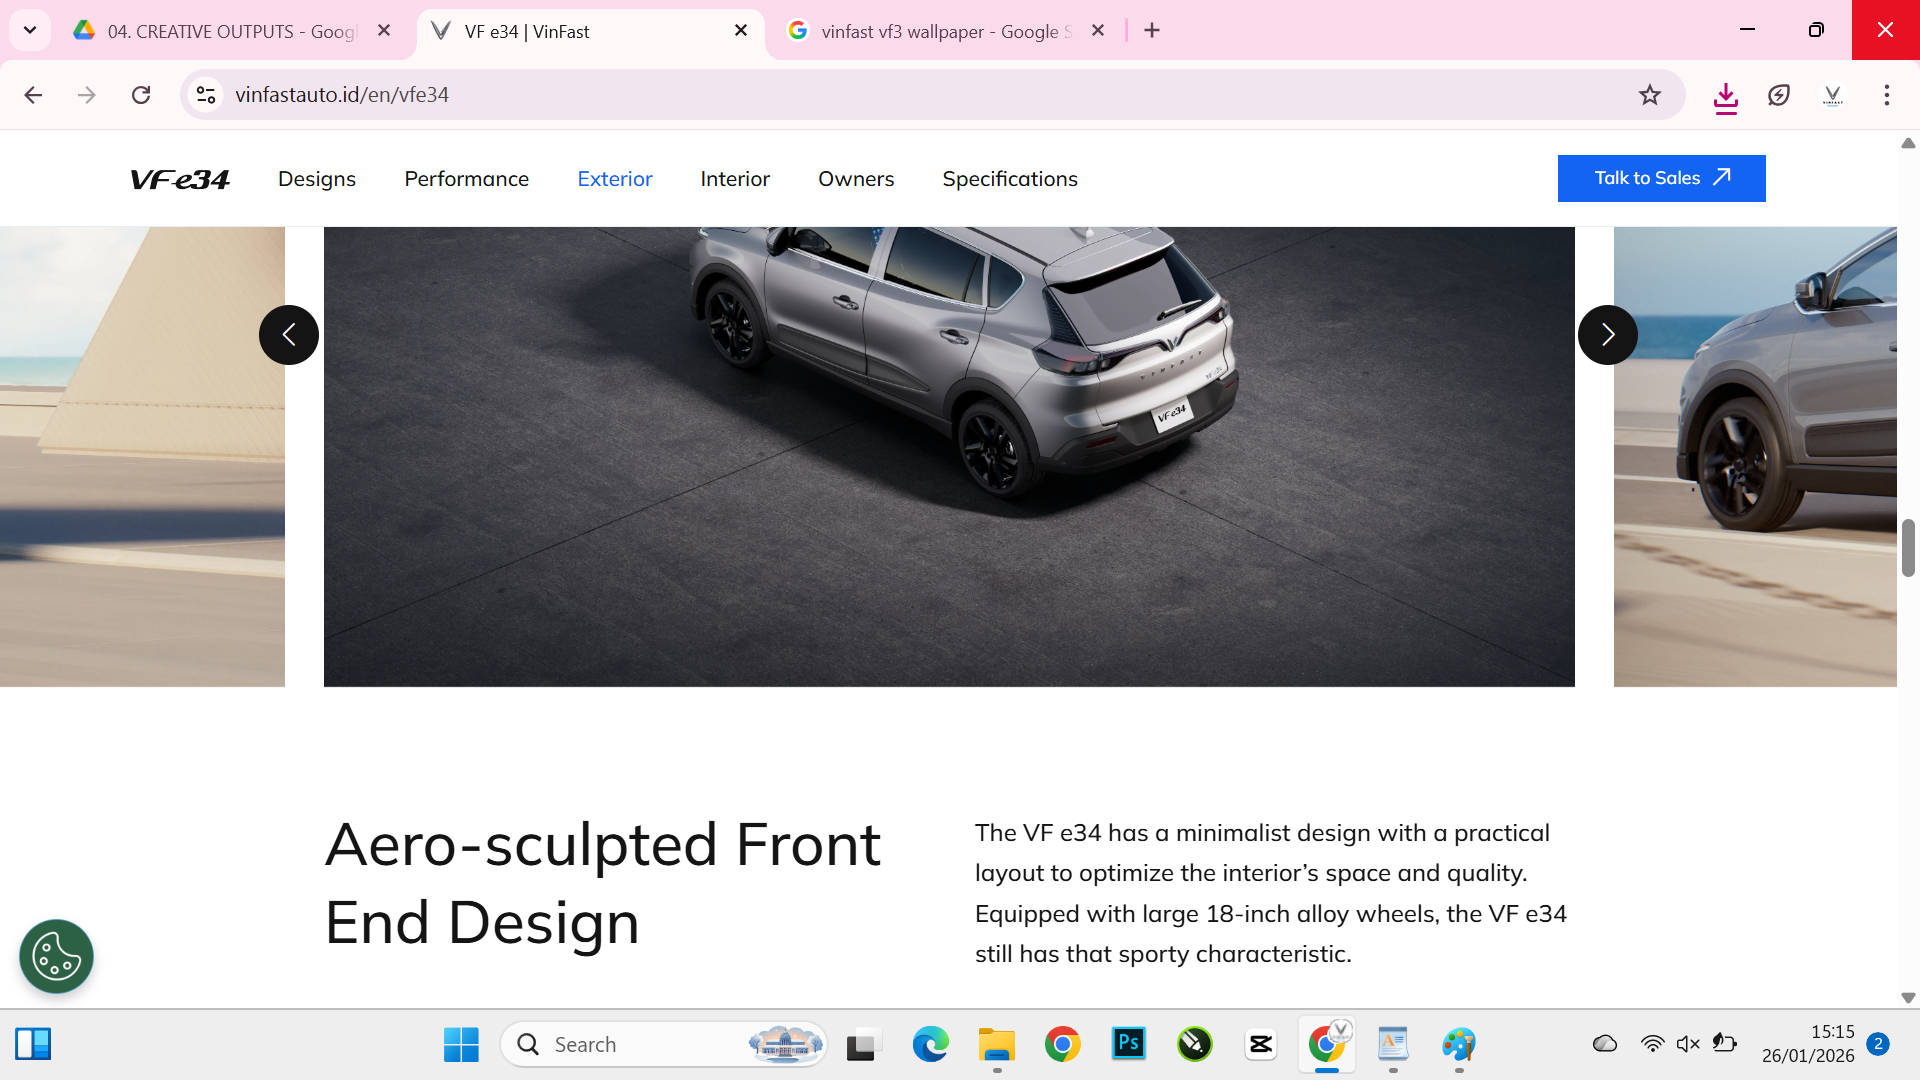Open the Designs section
This screenshot has height=1080, width=1920.
point(317,179)
